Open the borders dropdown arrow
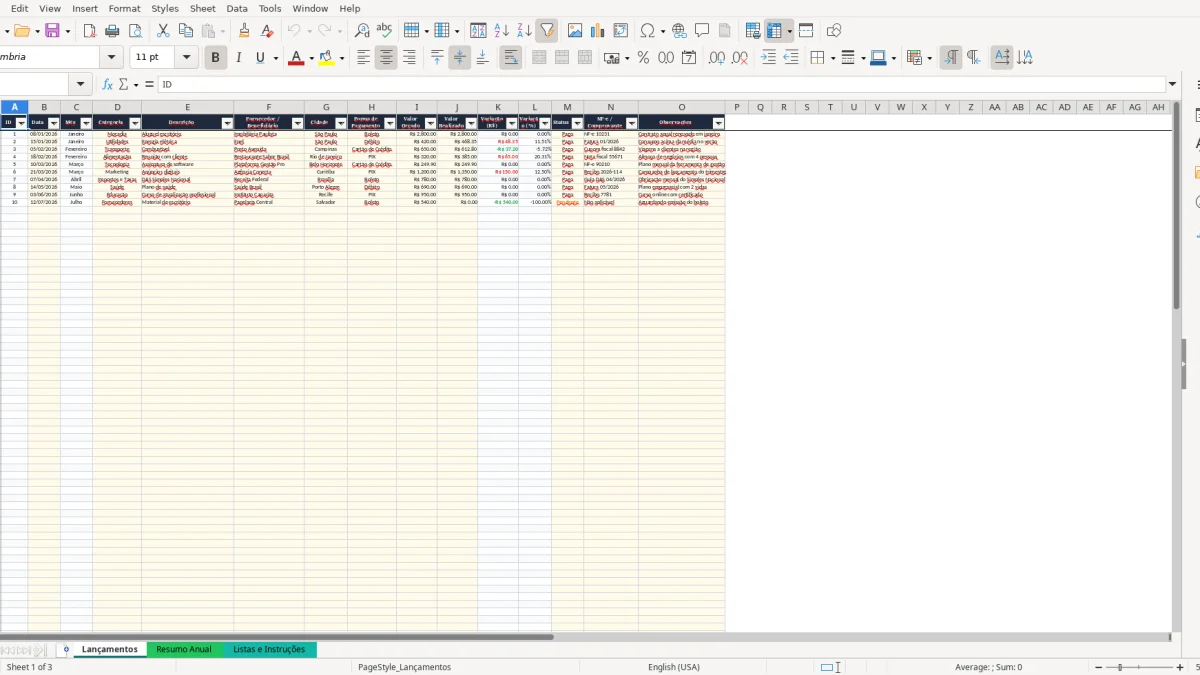This screenshot has width=1200, height=675. (x=831, y=58)
